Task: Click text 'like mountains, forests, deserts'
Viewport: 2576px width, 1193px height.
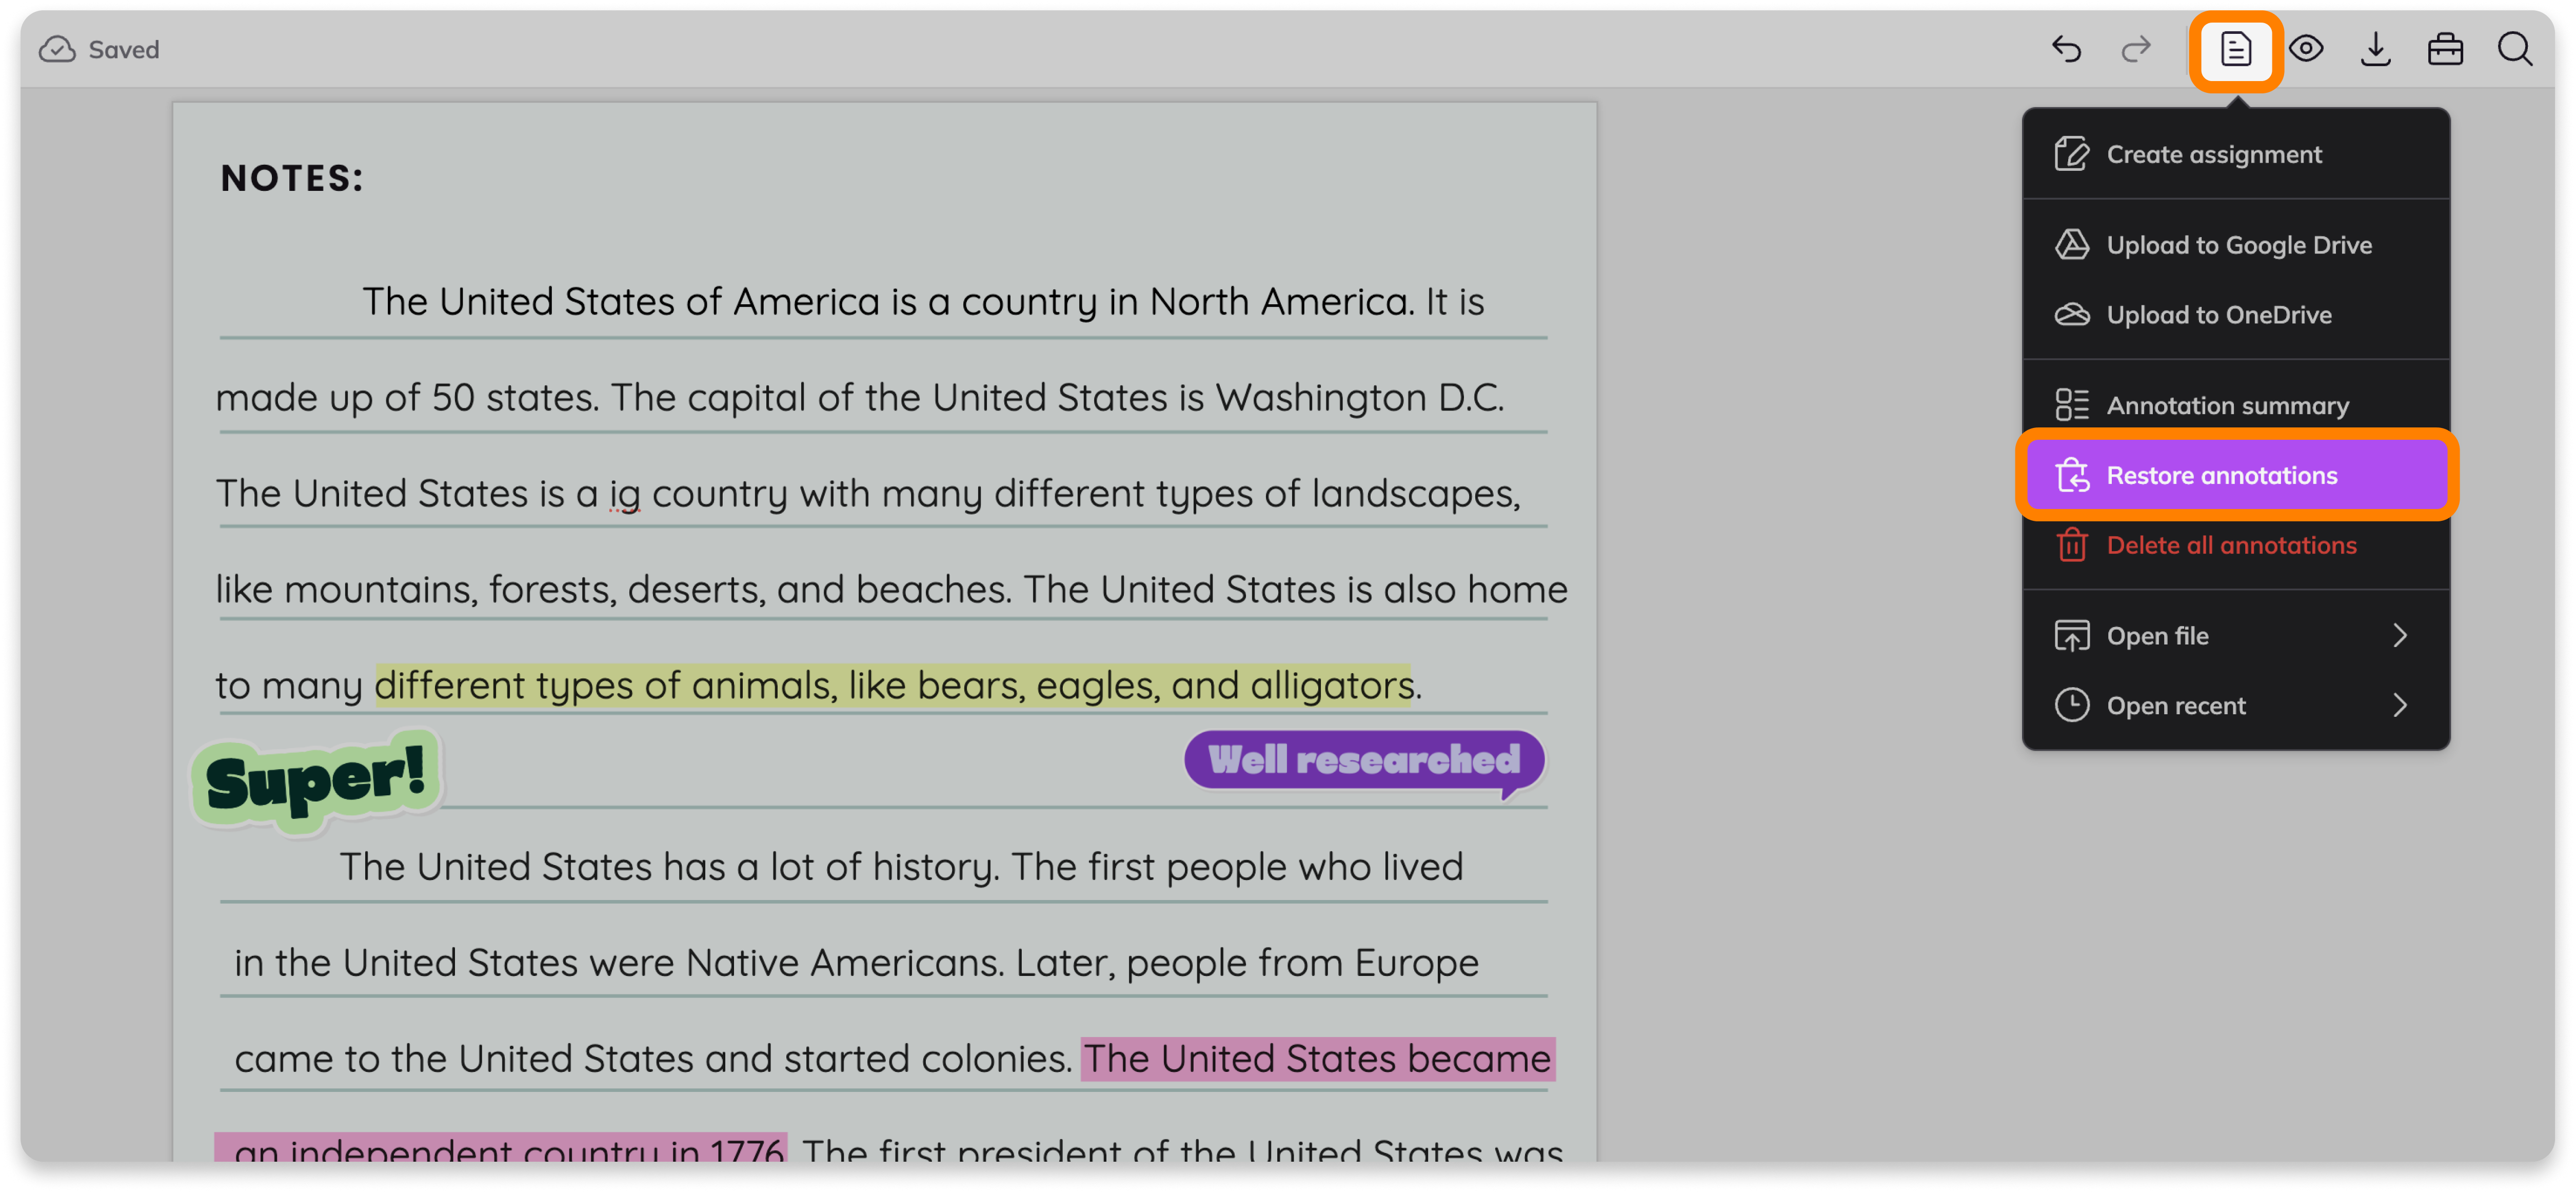Action: coord(491,590)
